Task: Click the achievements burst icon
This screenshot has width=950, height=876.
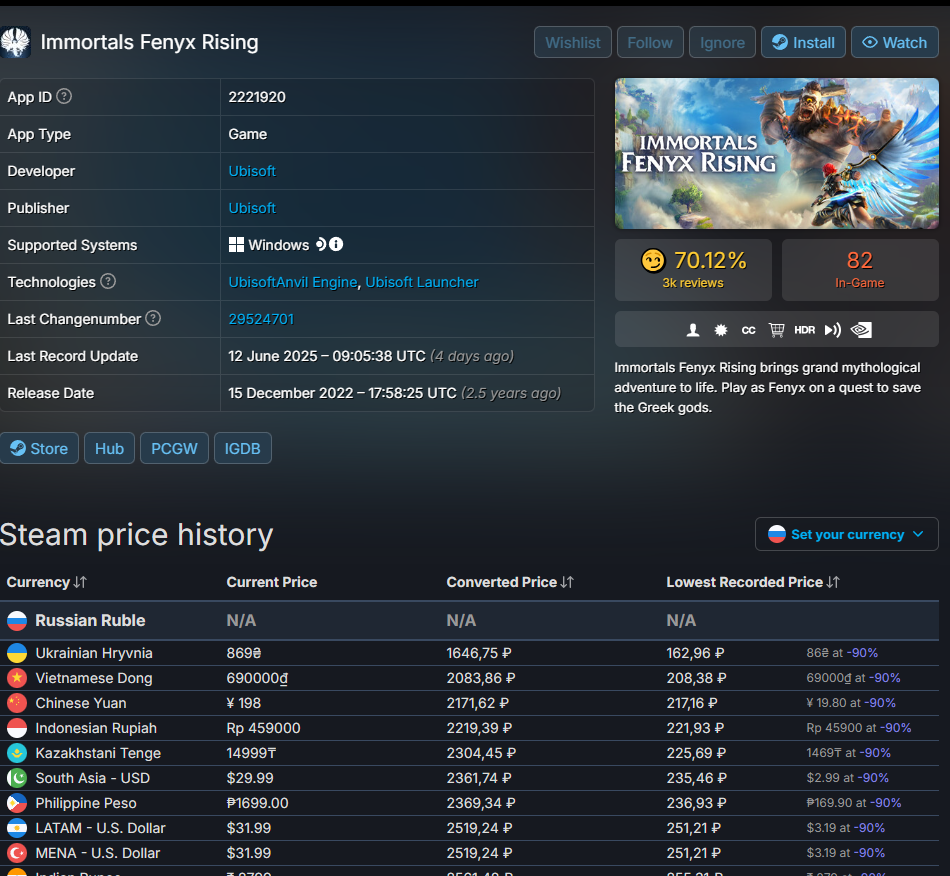Action: (x=720, y=330)
